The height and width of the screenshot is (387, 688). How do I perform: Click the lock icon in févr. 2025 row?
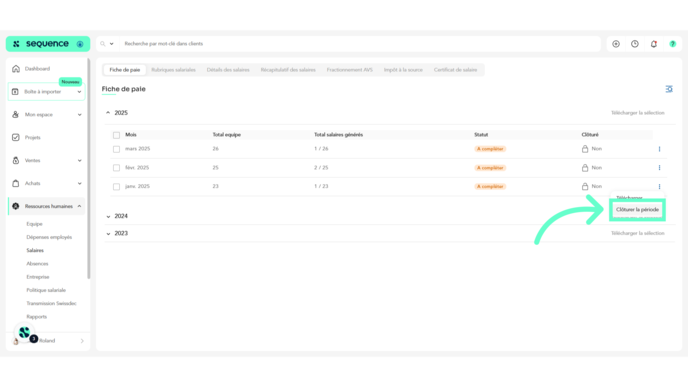pyautogui.click(x=585, y=168)
